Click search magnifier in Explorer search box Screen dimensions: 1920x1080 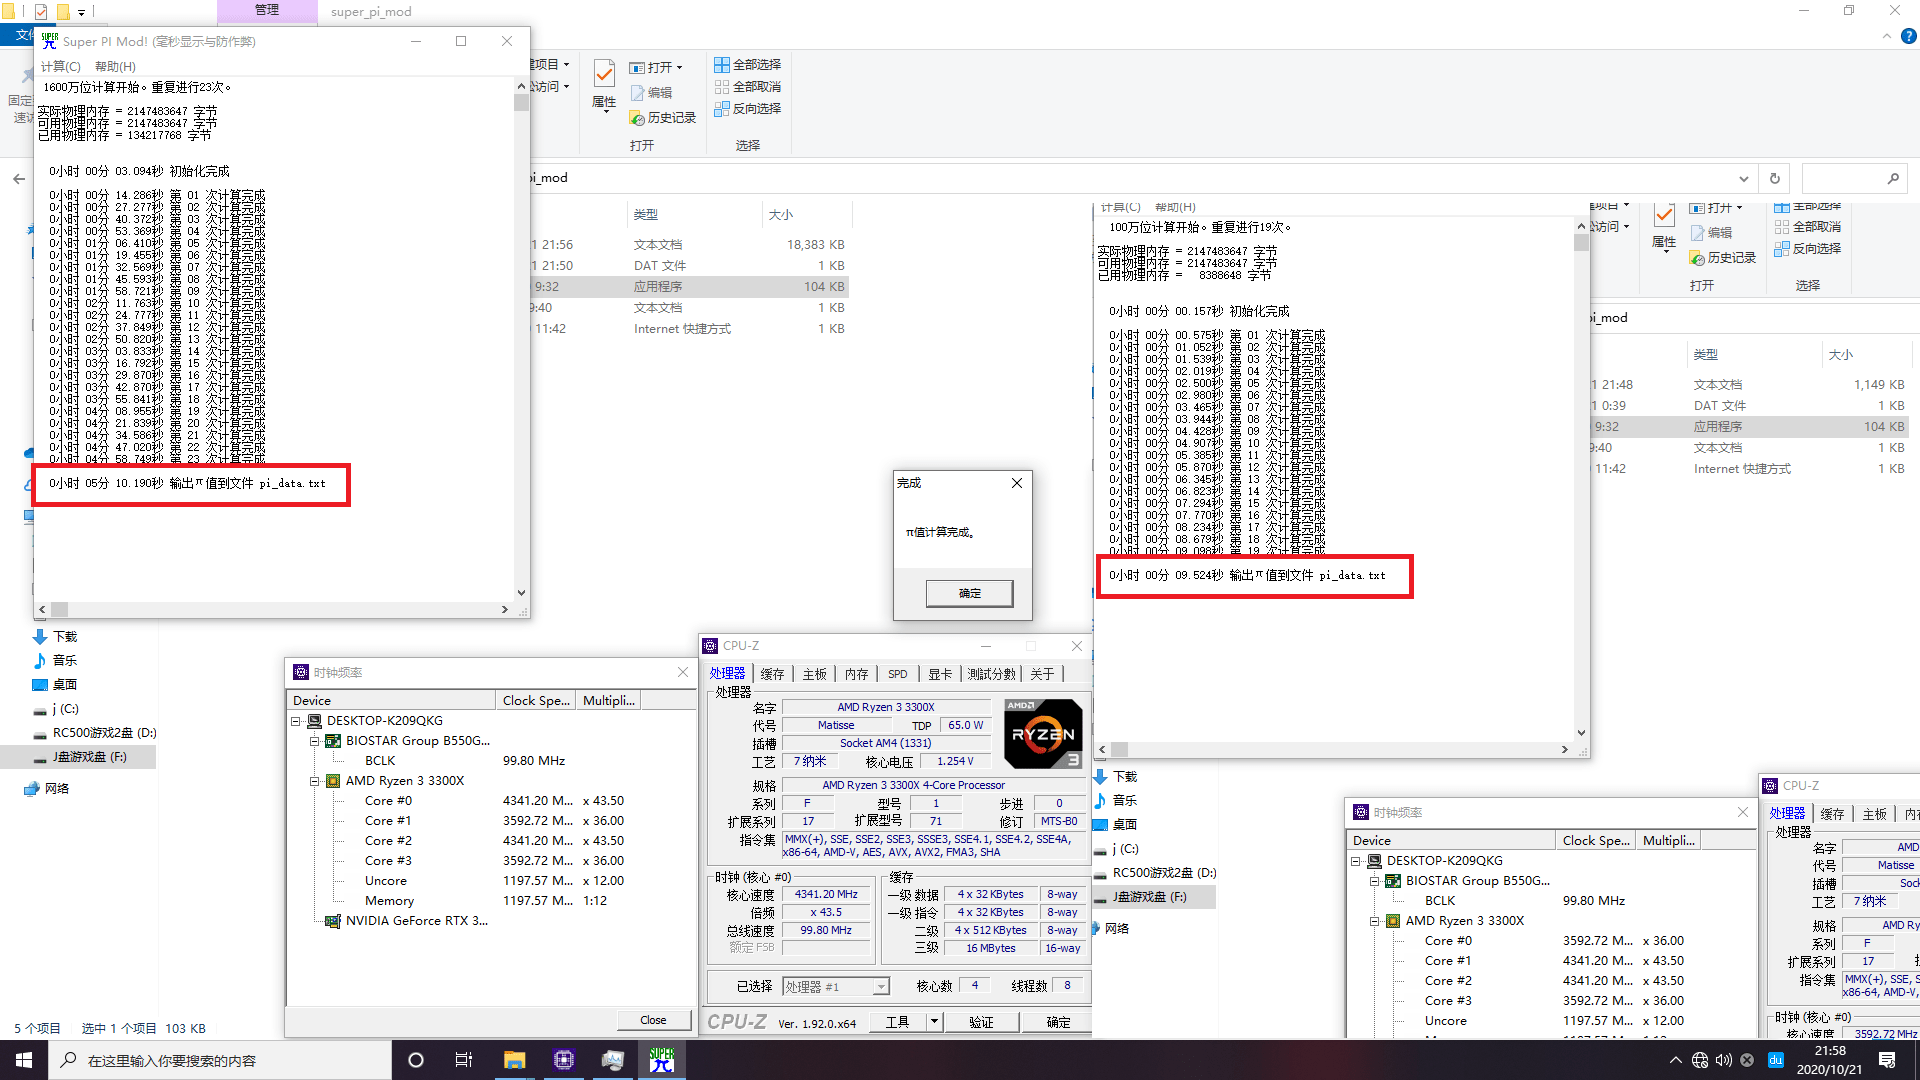[1893, 178]
